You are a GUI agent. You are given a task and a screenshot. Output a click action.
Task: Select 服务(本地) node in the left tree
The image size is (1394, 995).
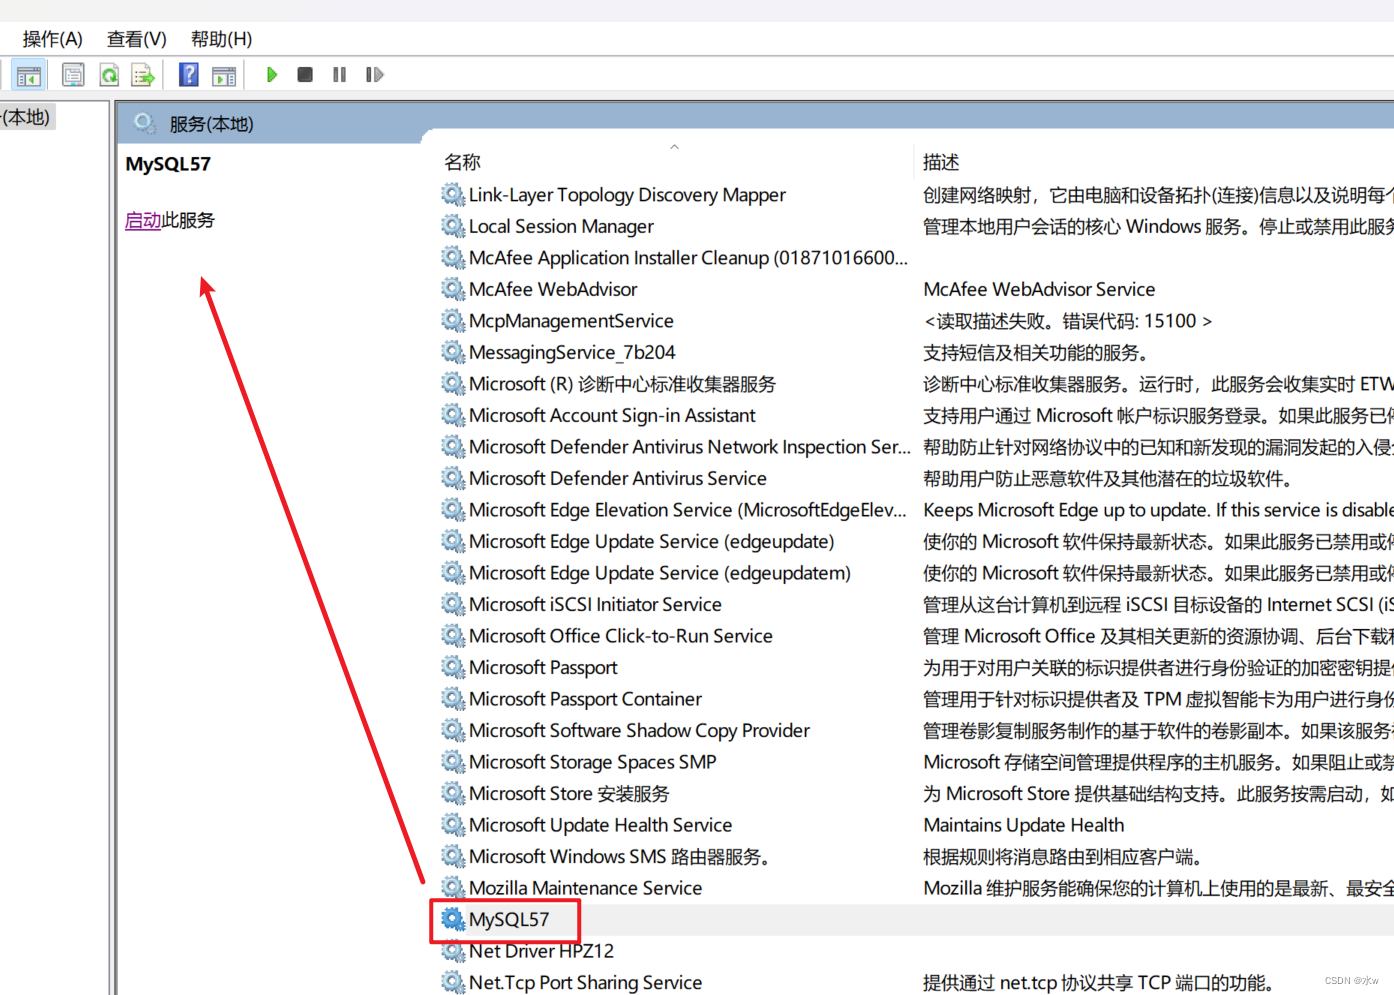pyautogui.click(x=27, y=117)
